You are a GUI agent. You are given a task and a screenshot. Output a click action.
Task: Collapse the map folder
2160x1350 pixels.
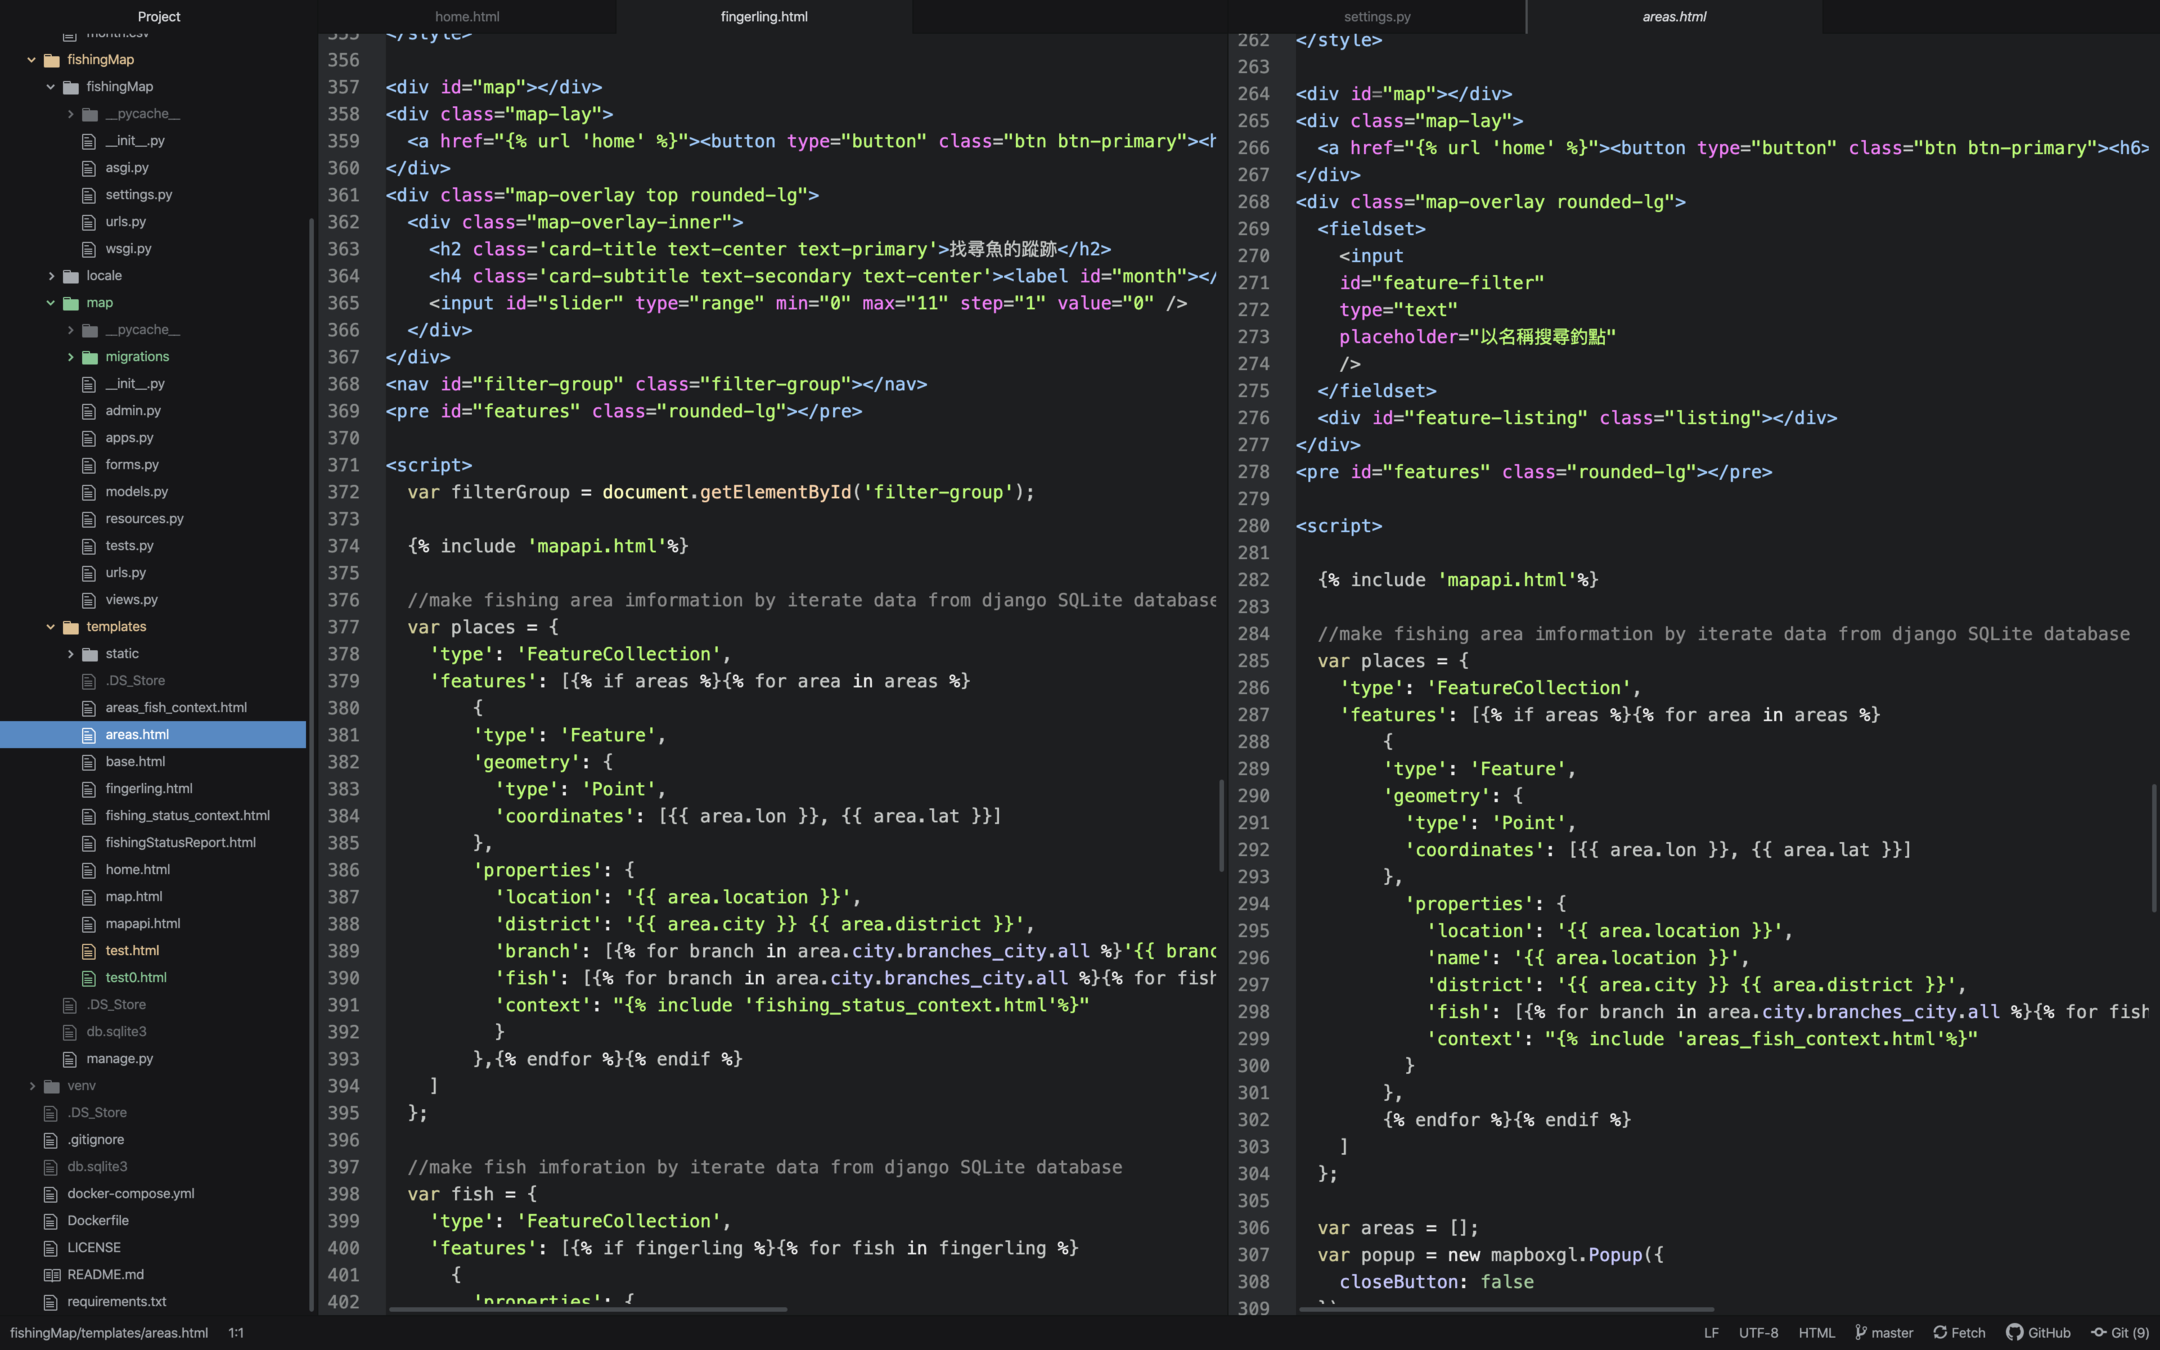[x=51, y=303]
